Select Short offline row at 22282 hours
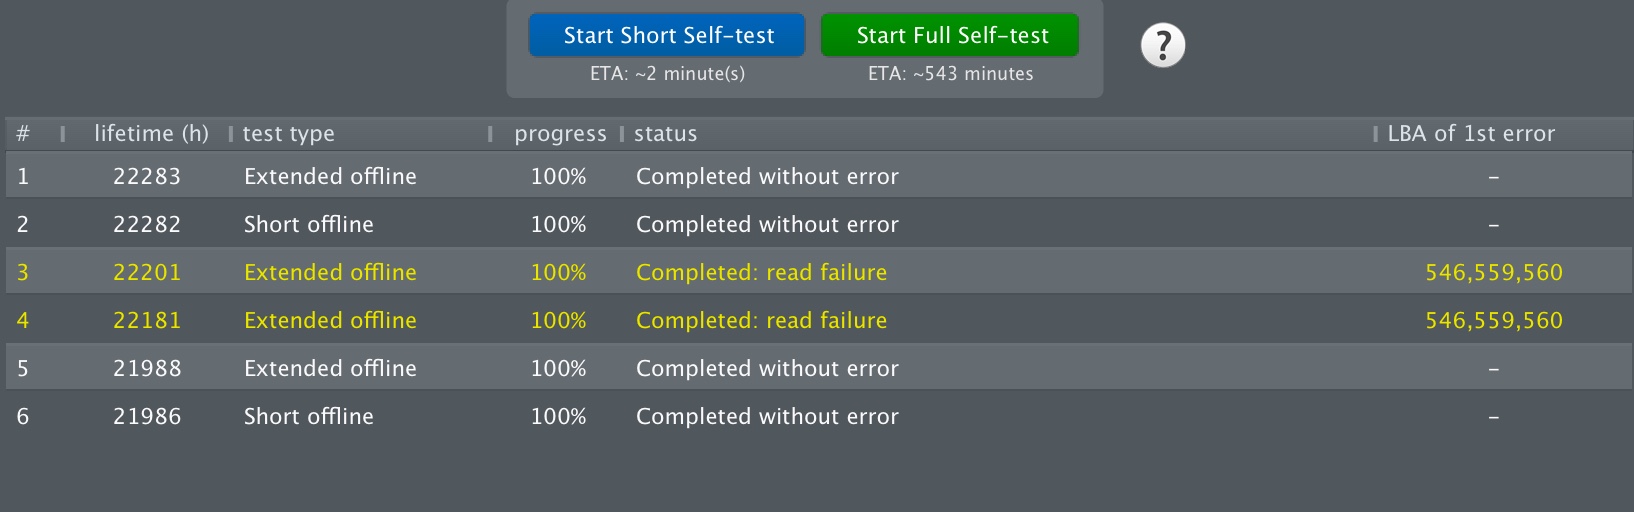This screenshot has height=512, width=1634. point(818,224)
